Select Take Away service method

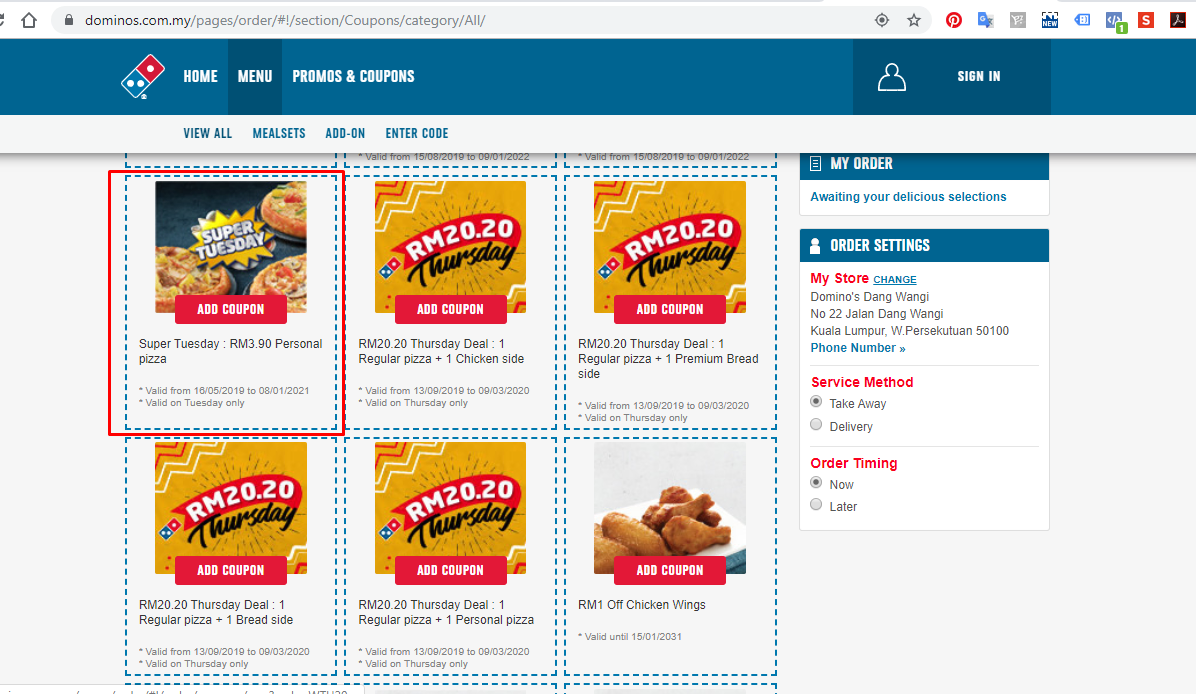816,402
